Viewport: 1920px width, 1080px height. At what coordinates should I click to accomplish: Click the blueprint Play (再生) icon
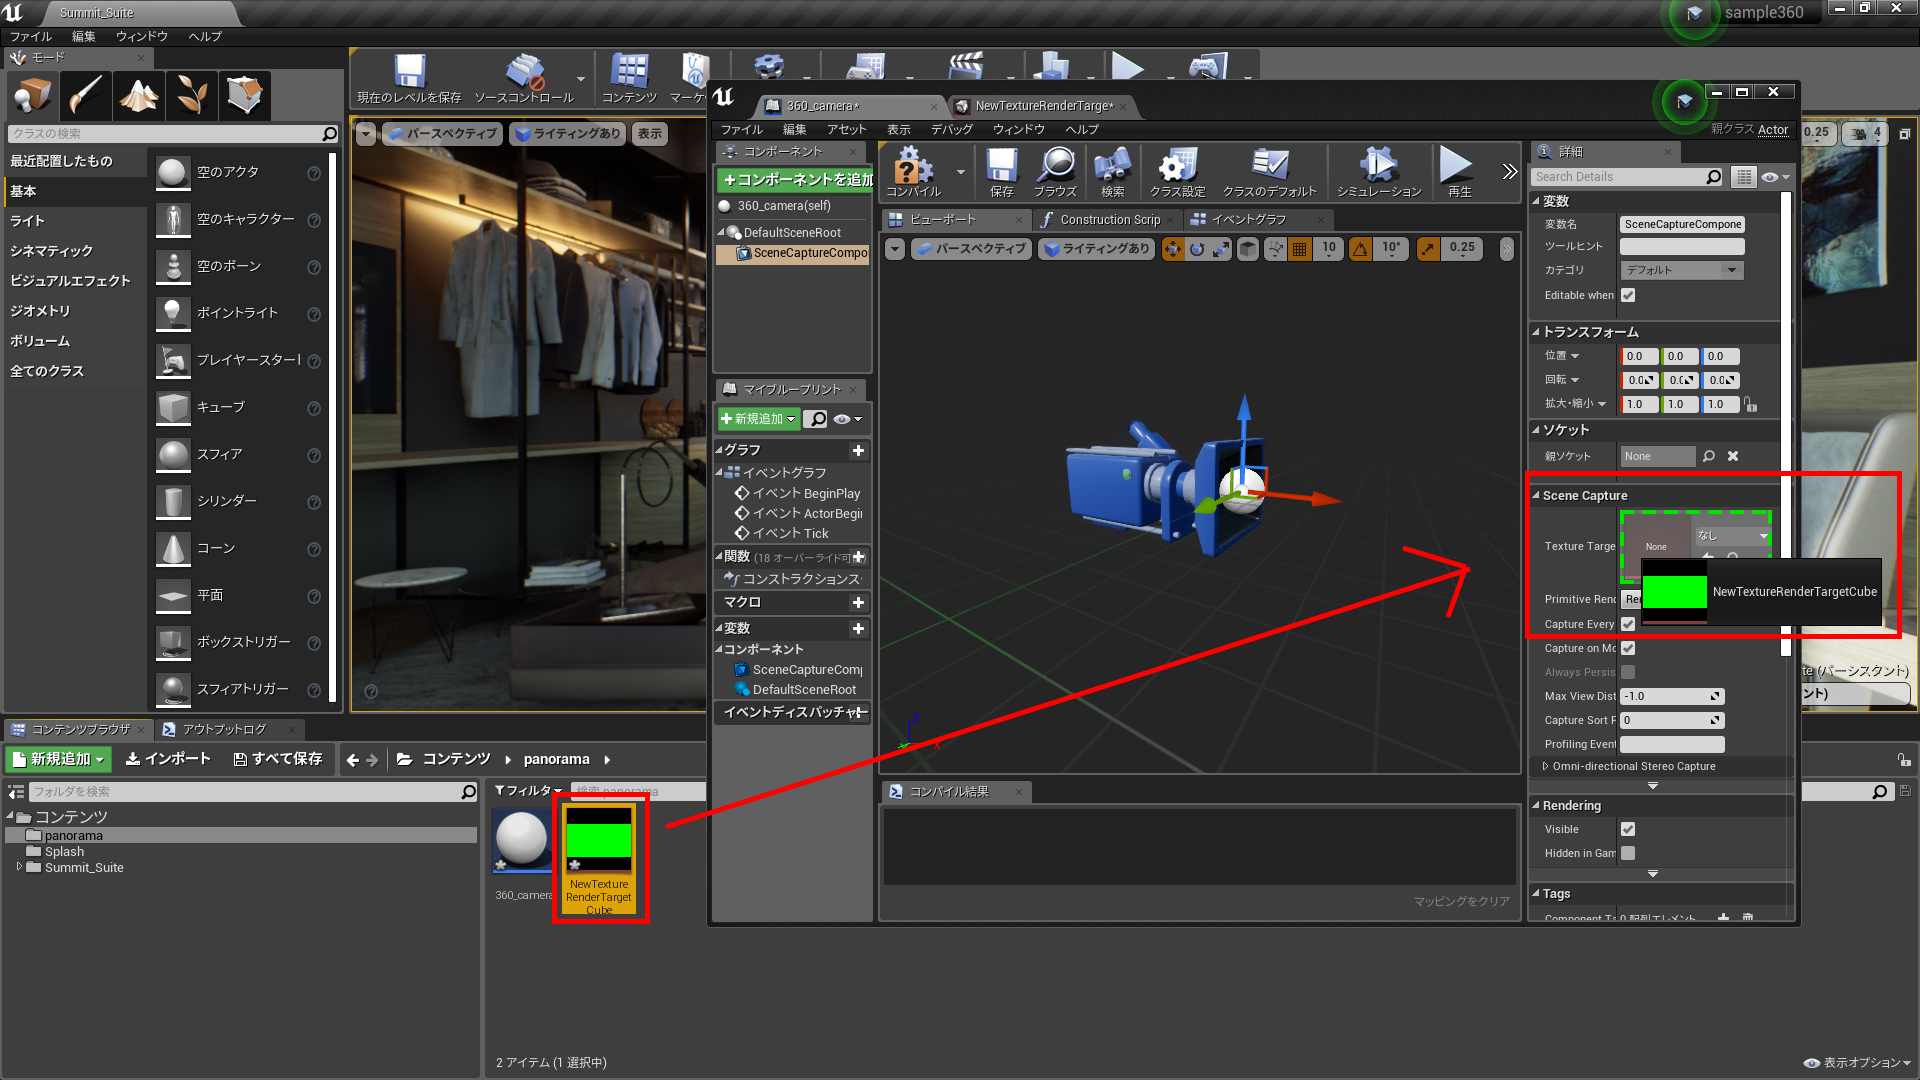(x=1457, y=171)
